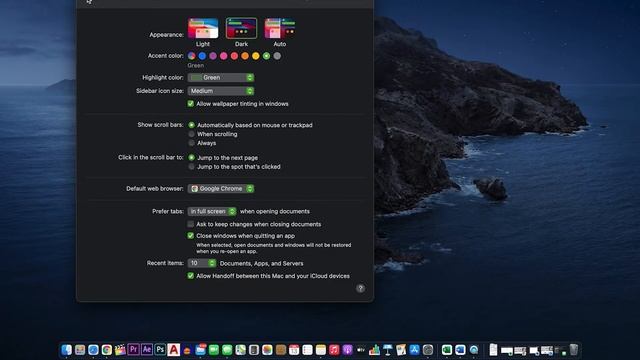Select the red accent color

pyautogui.click(x=234, y=56)
